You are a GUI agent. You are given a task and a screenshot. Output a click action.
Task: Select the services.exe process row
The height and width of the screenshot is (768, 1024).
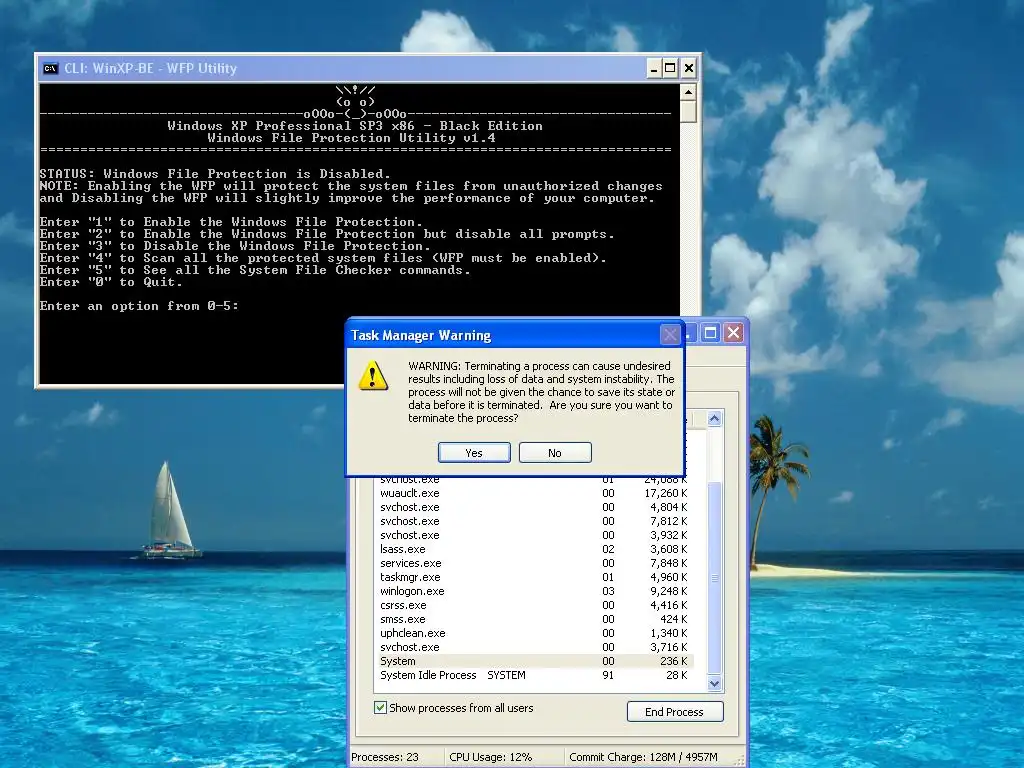[536, 563]
